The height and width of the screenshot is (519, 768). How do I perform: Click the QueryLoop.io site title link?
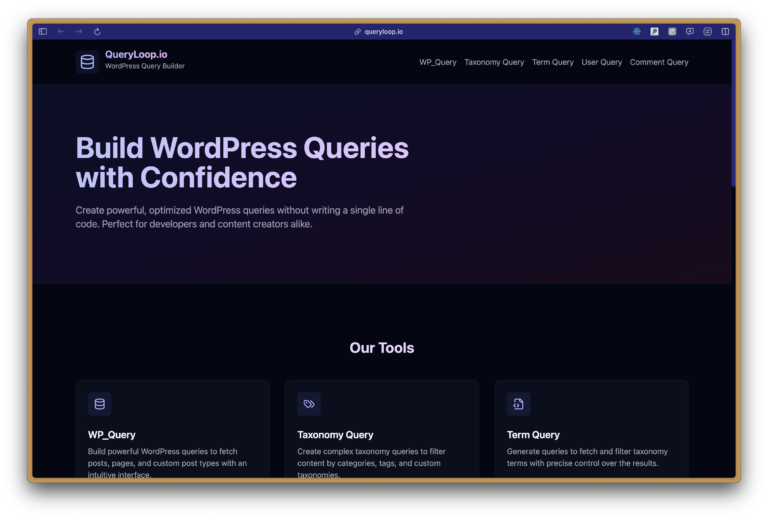coord(136,54)
